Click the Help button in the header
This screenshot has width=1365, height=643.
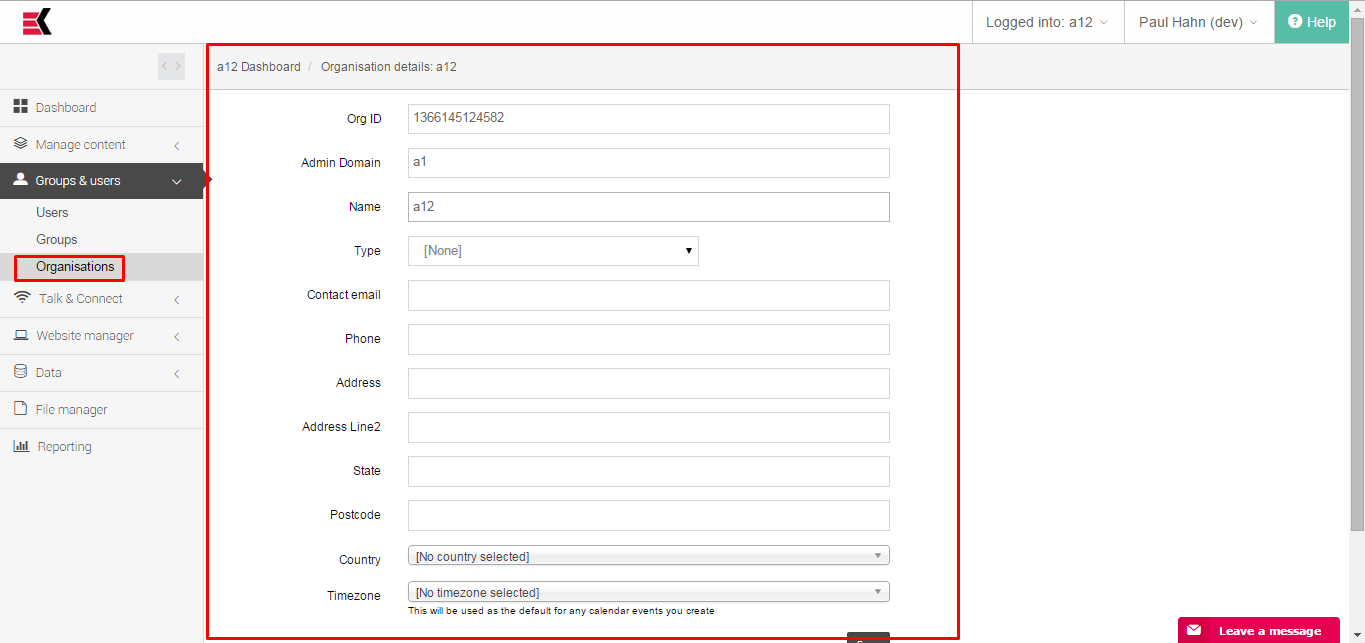tap(1312, 22)
